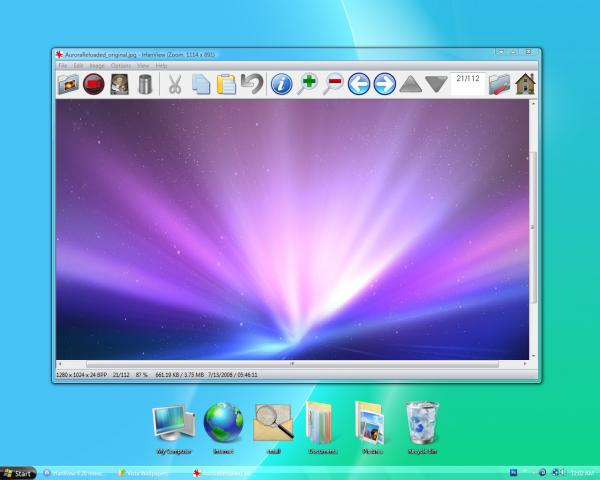Save the image using the disk drive icon

pyautogui.click(x=119, y=85)
